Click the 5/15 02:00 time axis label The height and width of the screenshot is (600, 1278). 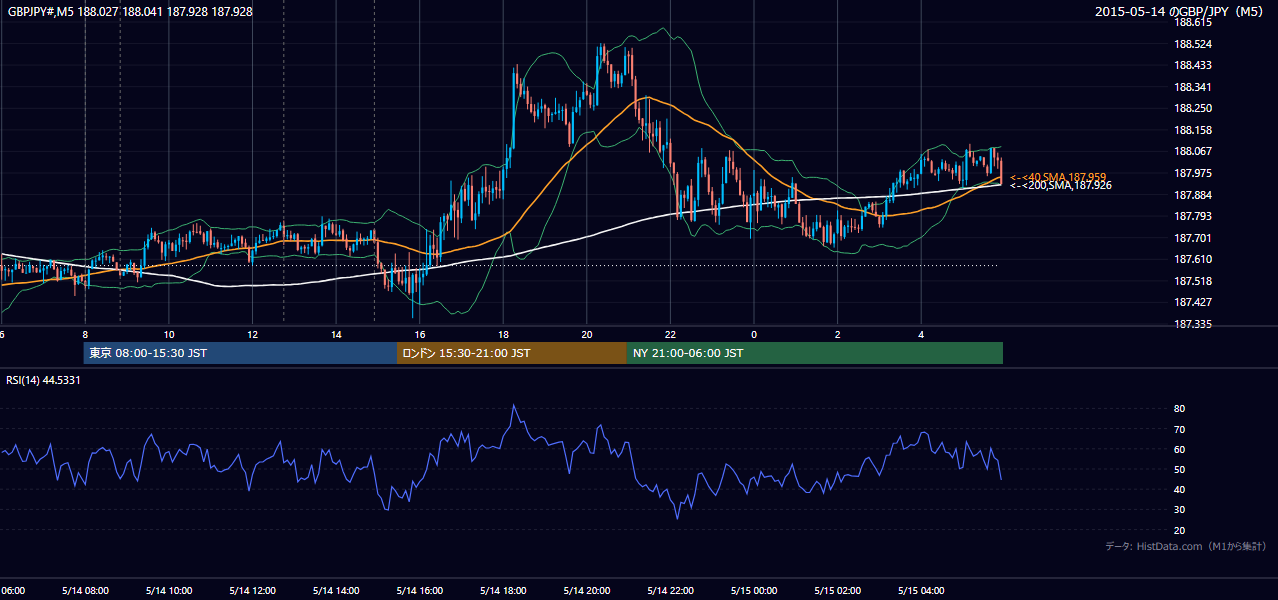click(837, 590)
